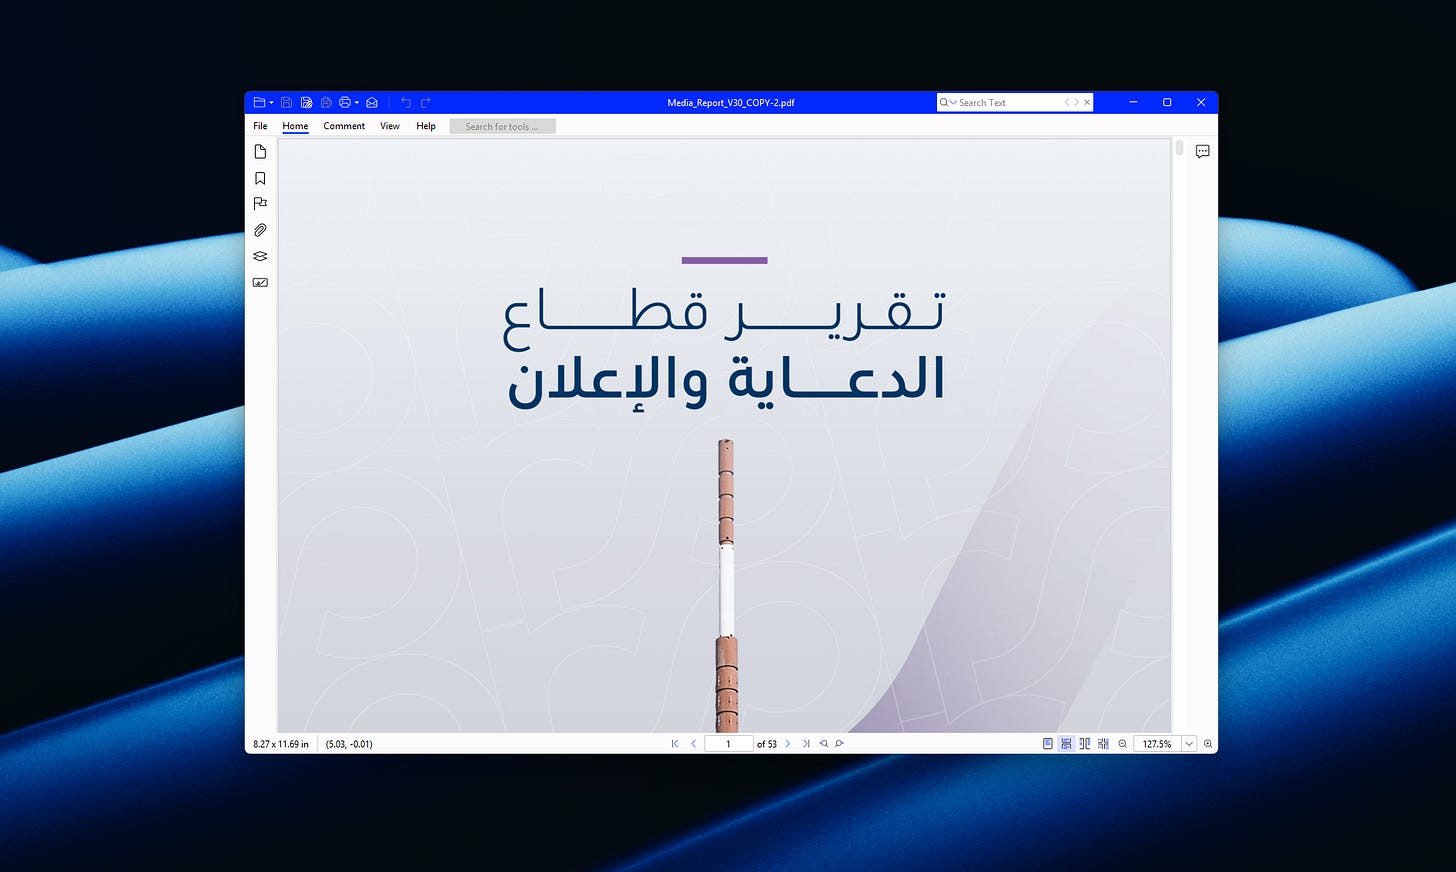
Task: Click the zoom out magnifier
Action: click(1123, 744)
